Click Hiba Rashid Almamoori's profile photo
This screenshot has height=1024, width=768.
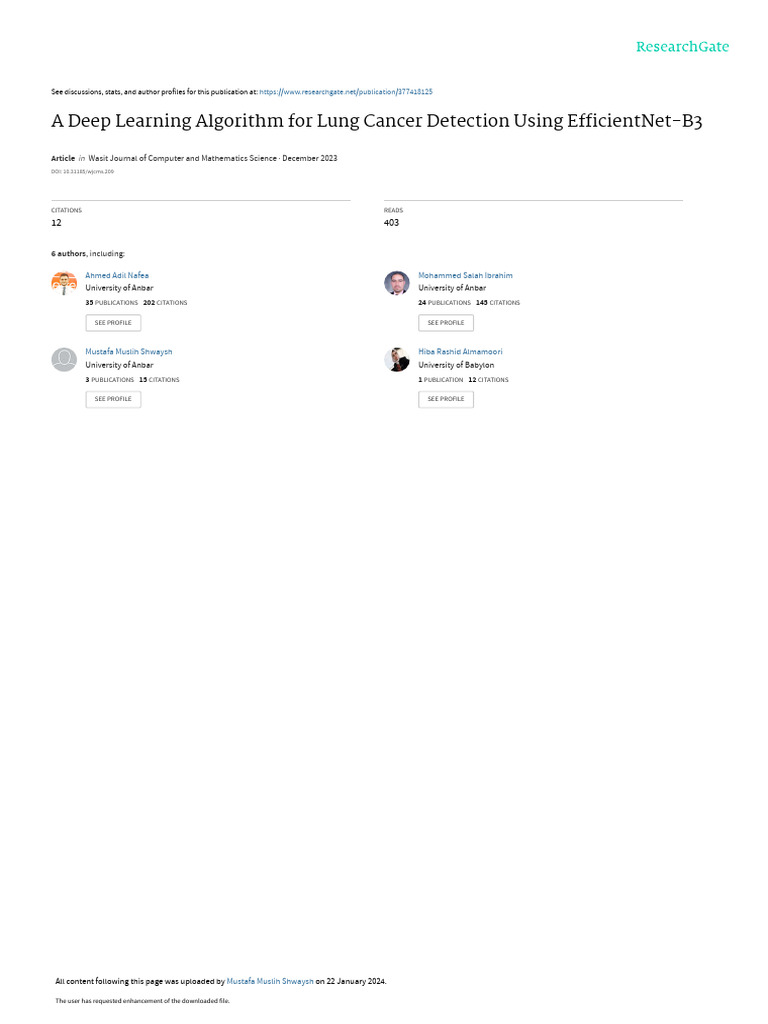pos(397,360)
